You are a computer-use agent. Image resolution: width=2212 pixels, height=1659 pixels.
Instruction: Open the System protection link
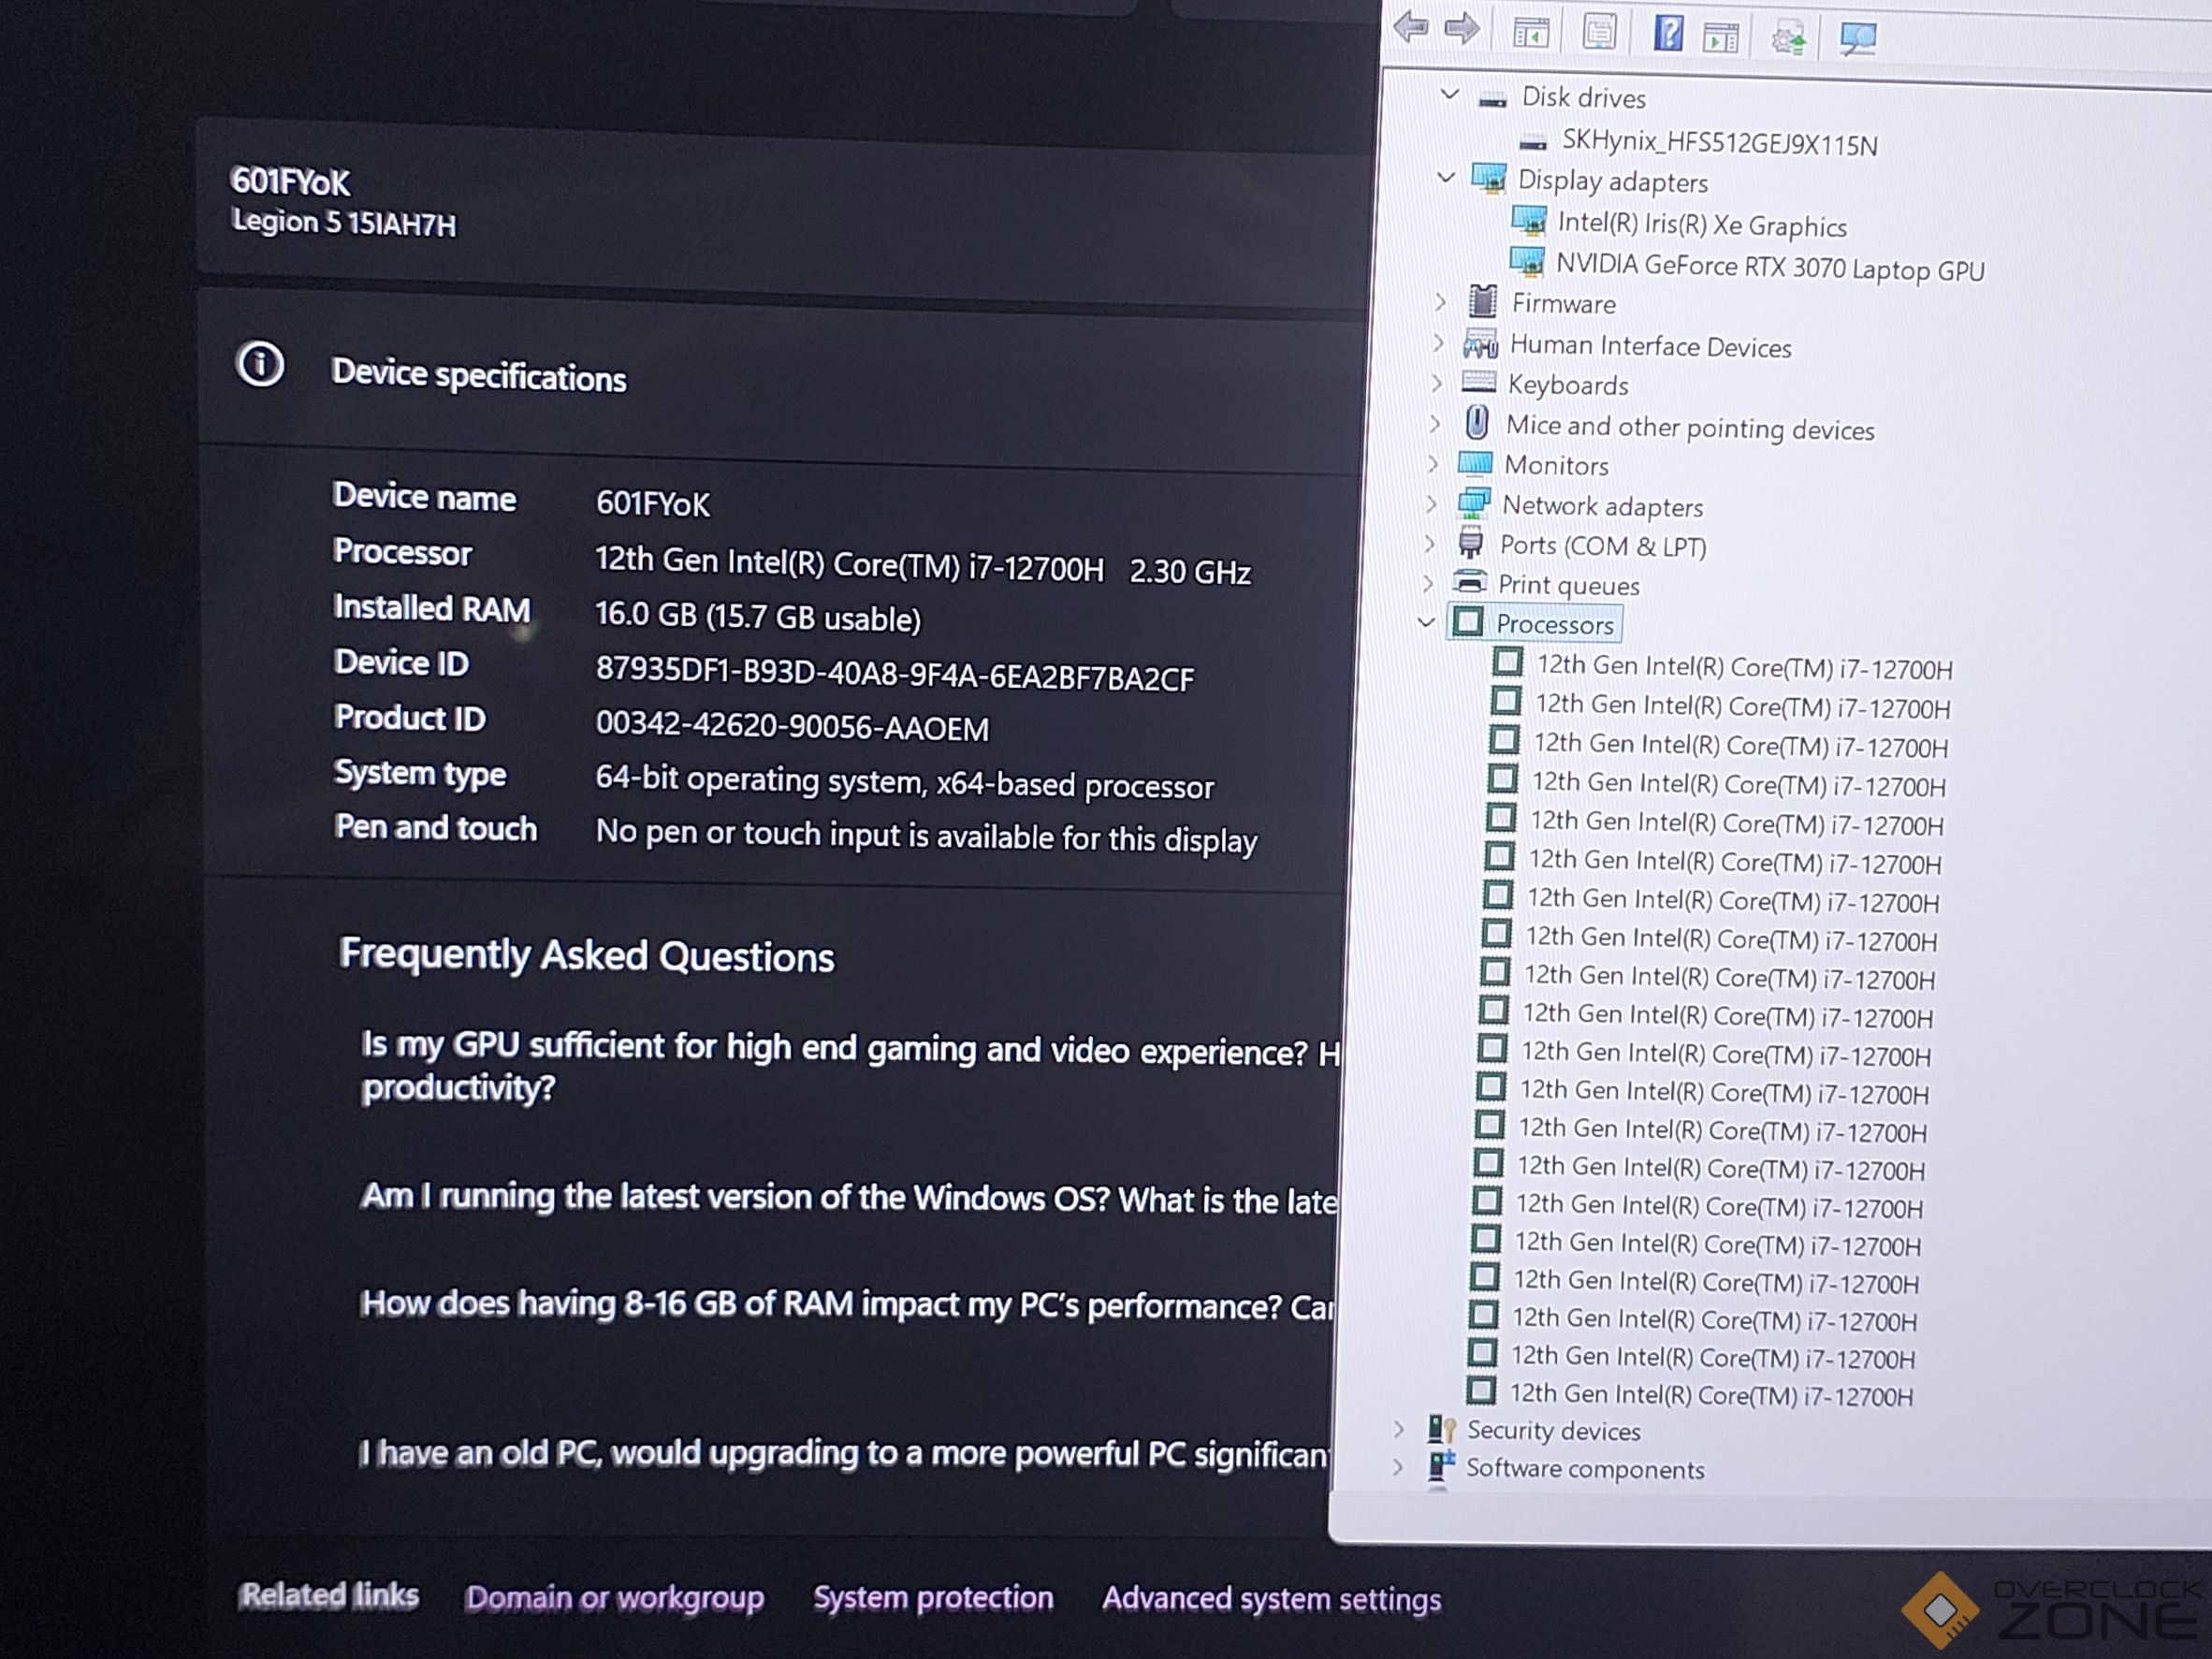coord(932,1597)
